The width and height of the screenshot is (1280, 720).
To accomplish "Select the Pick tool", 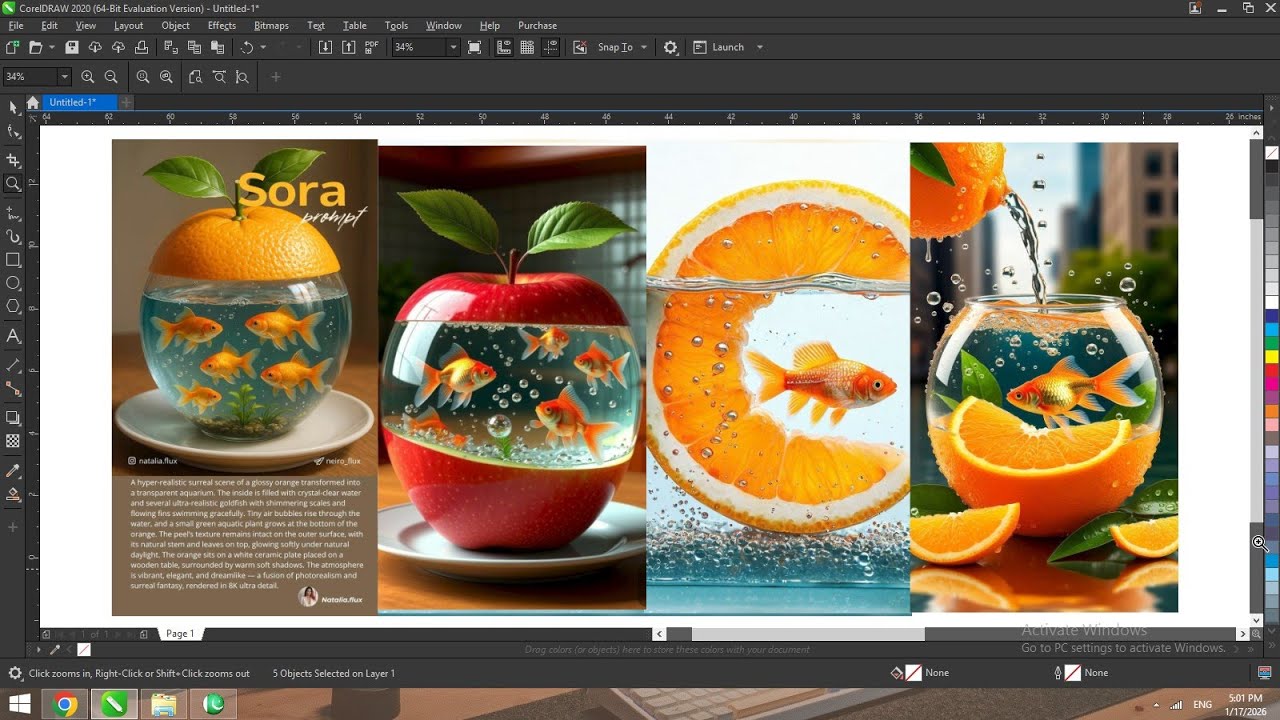I will pos(13,107).
